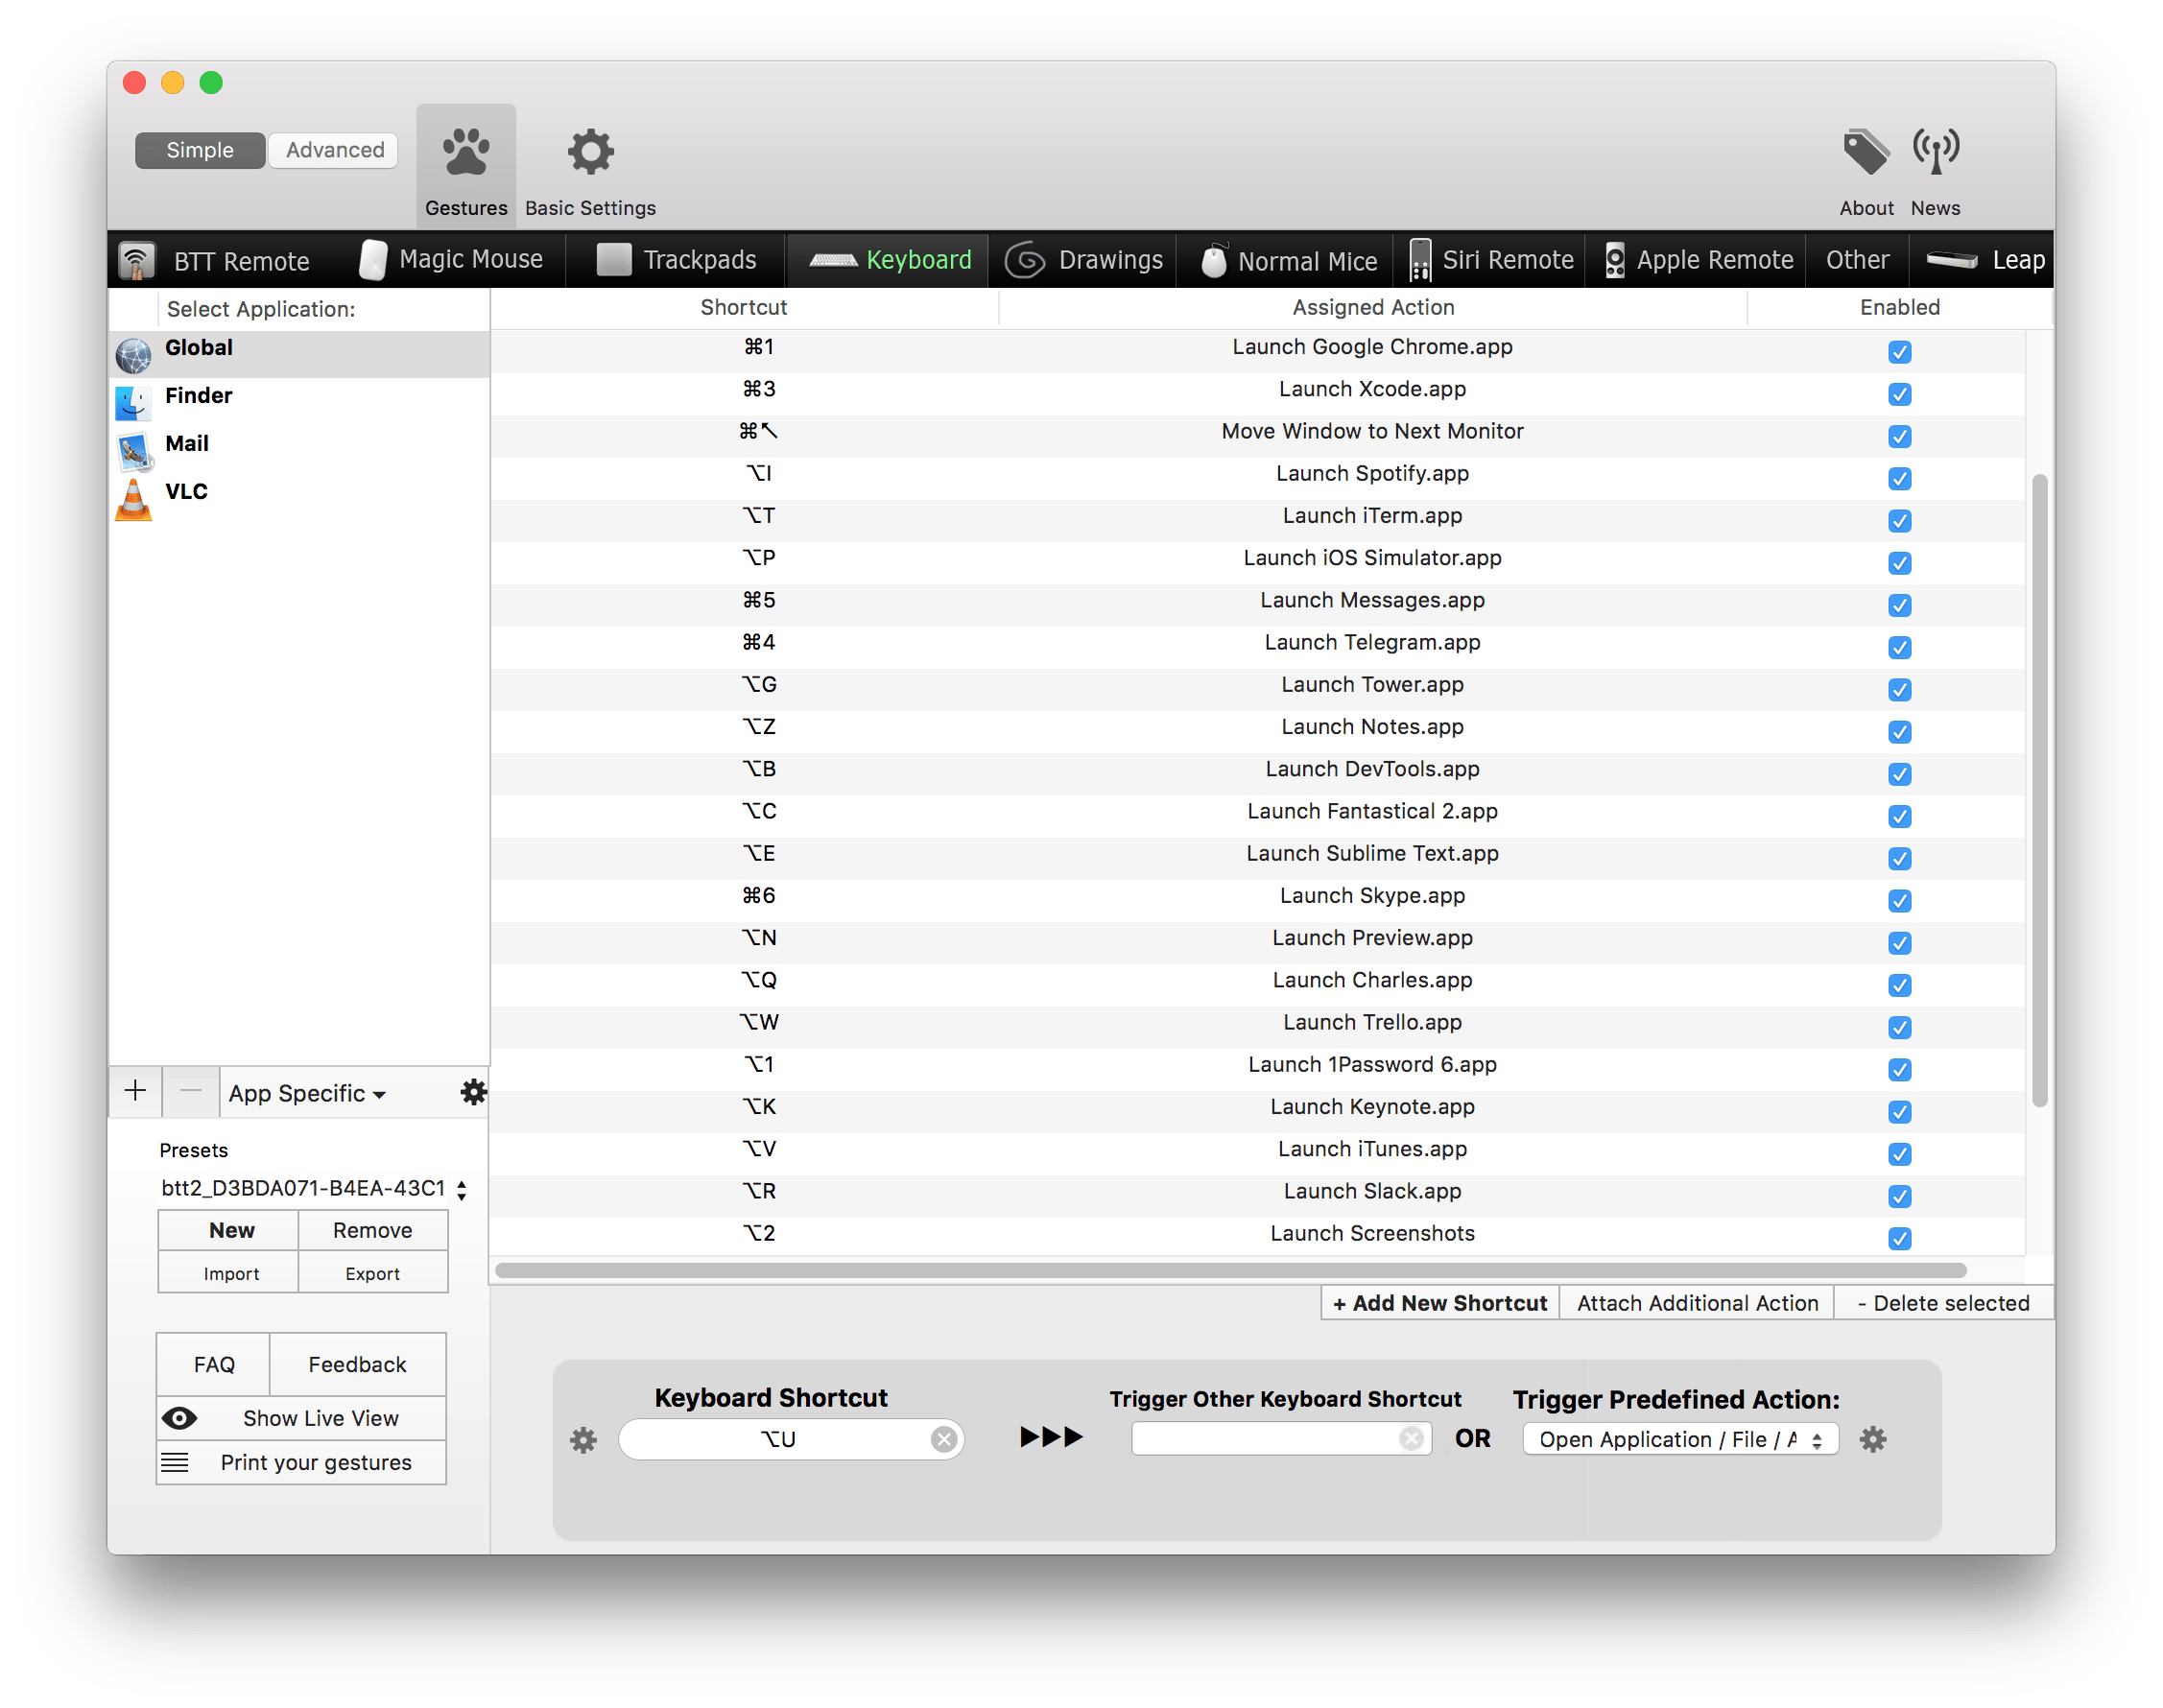Click the plus icon to add an application
Screen dimensions: 2163x1708
[x=135, y=1091]
